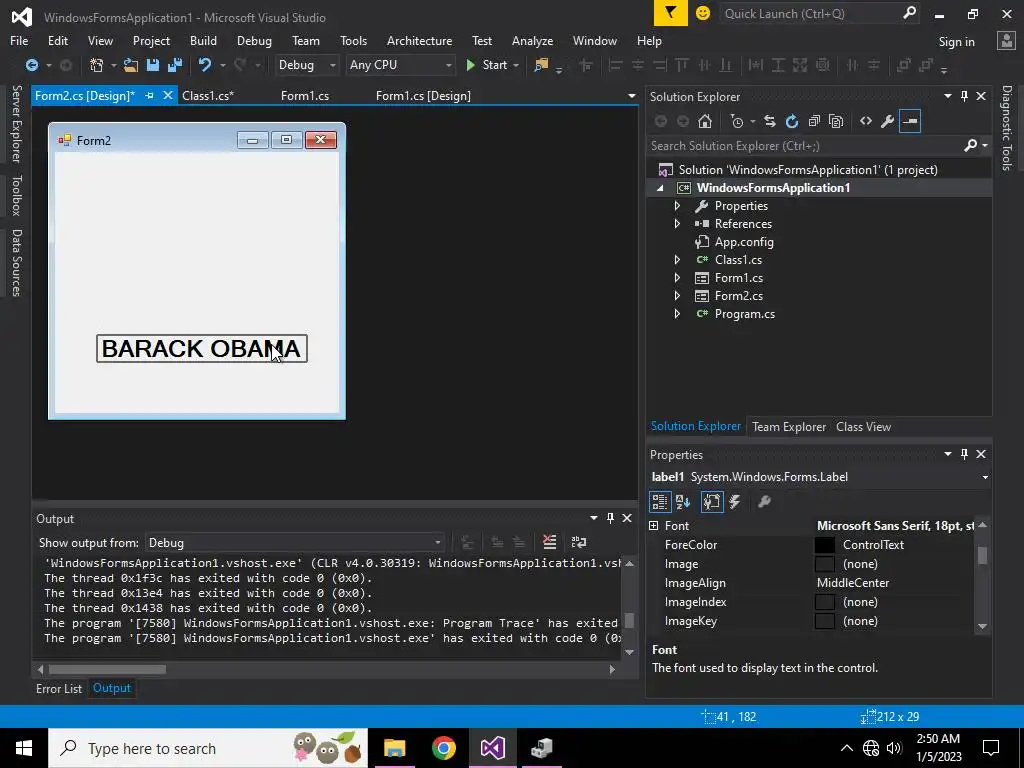Toggle Alphabetical sort in Properties panel
The width and height of the screenshot is (1024, 768).
(683, 502)
